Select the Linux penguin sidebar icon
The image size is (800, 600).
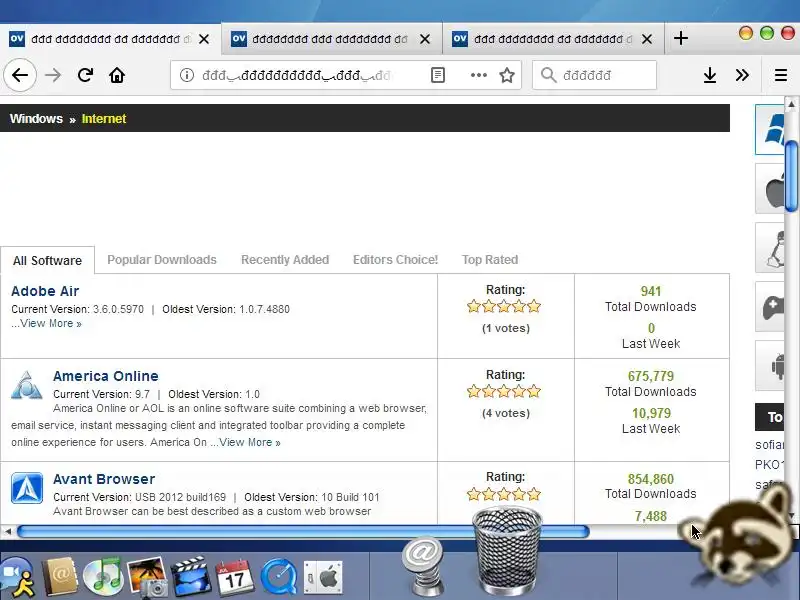click(770, 248)
